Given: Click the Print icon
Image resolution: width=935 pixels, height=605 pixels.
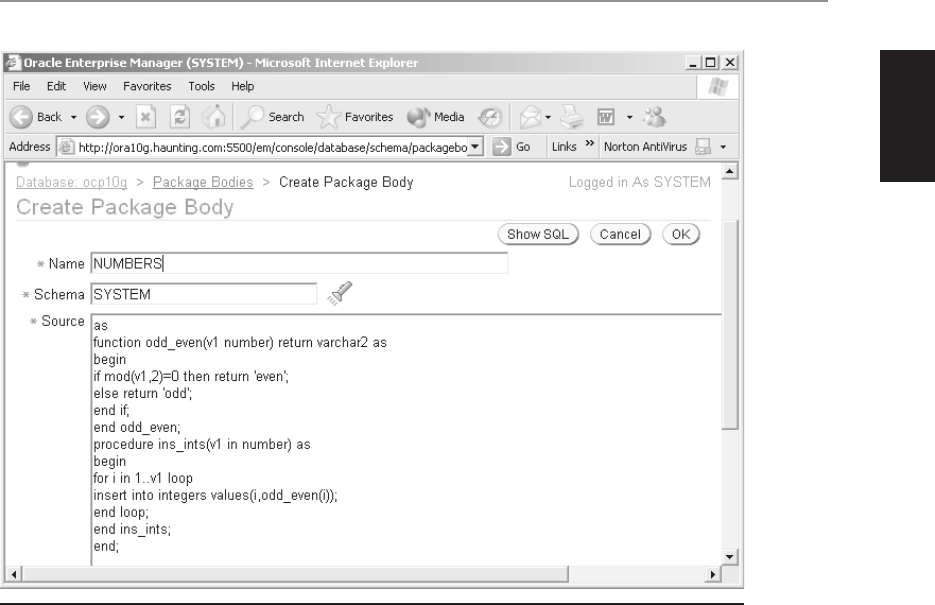Looking at the screenshot, I should (572, 117).
